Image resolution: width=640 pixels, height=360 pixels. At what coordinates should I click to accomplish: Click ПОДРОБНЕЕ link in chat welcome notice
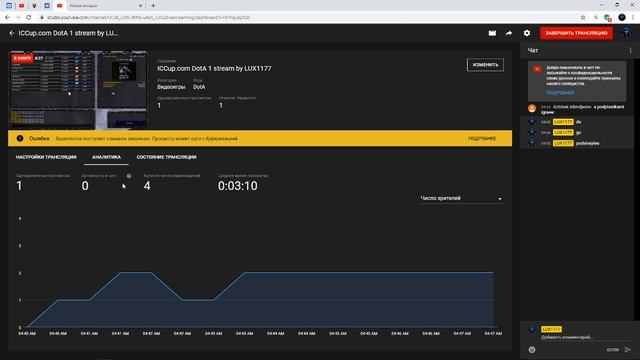click(x=560, y=93)
